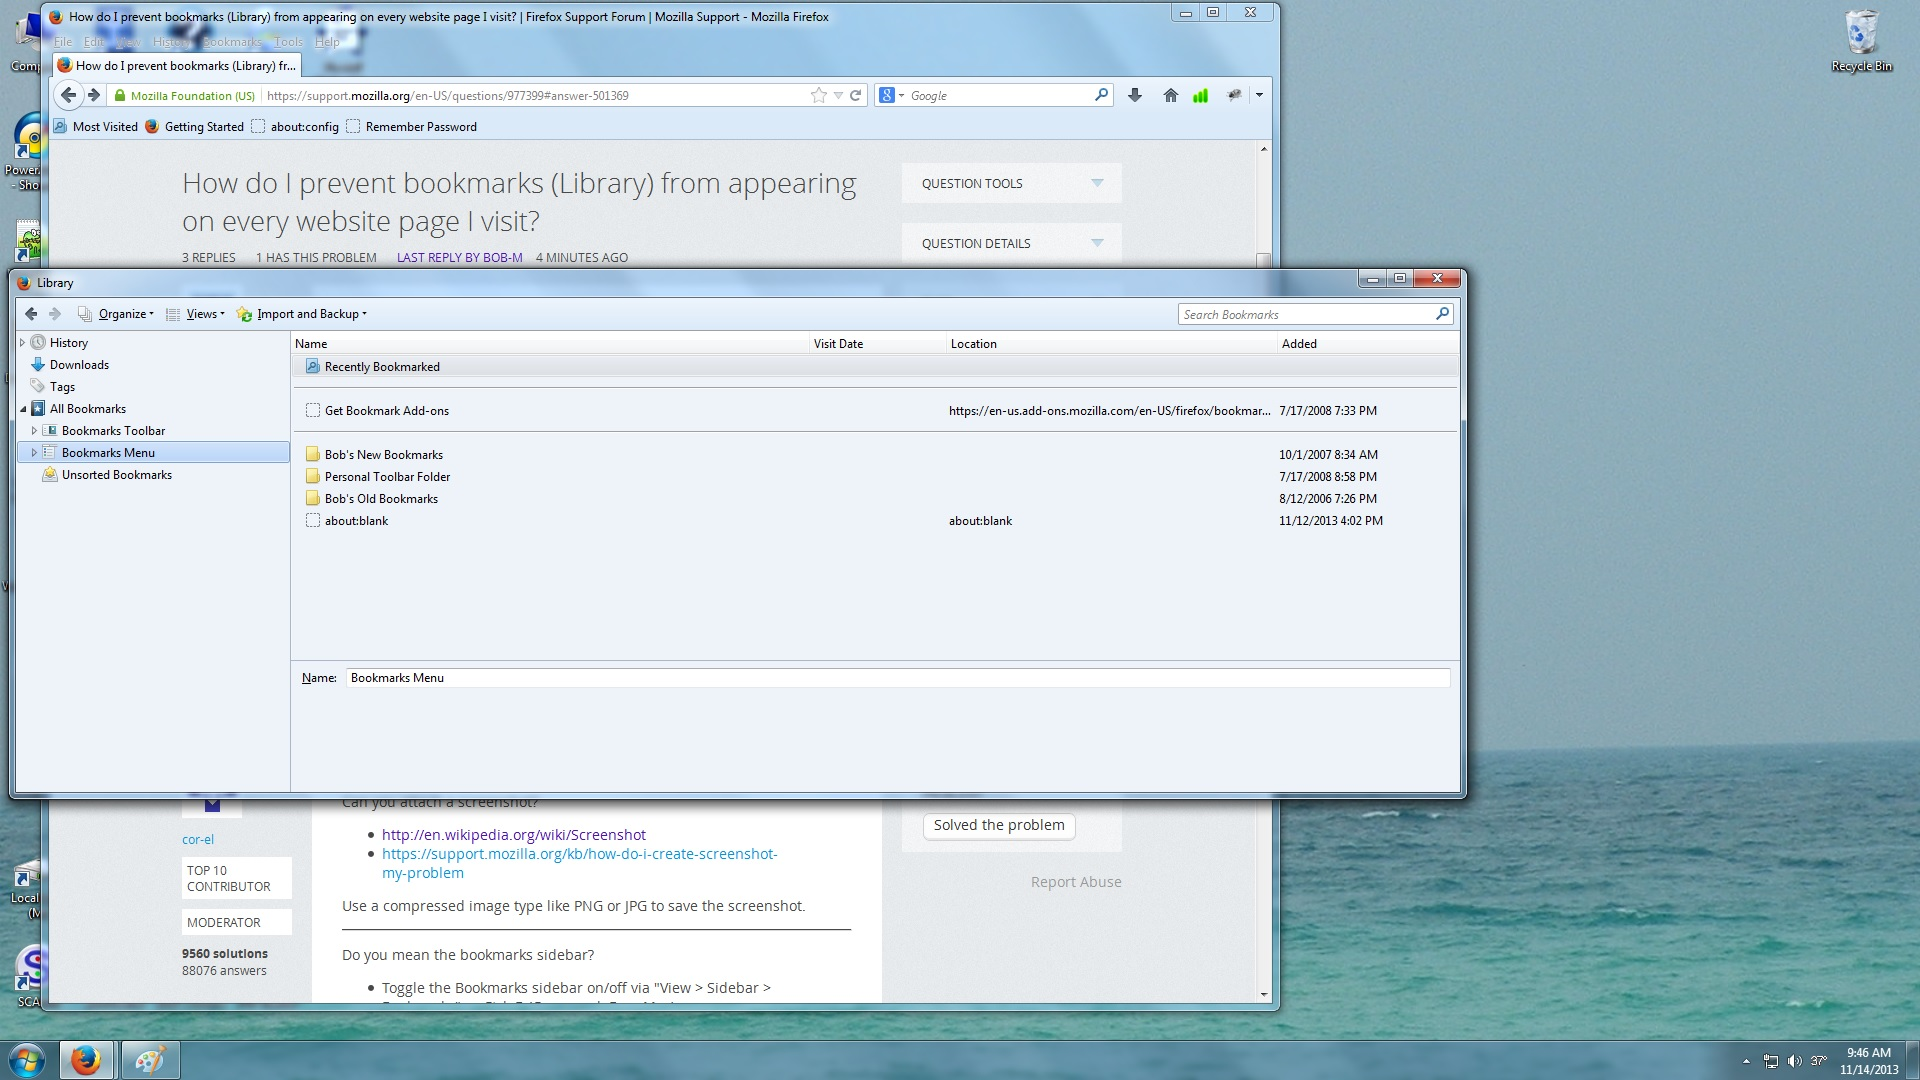The height and width of the screenshot is (1080, 1920).
Task: Open Paint from the taskbar
Action: tap(150, 1060)
